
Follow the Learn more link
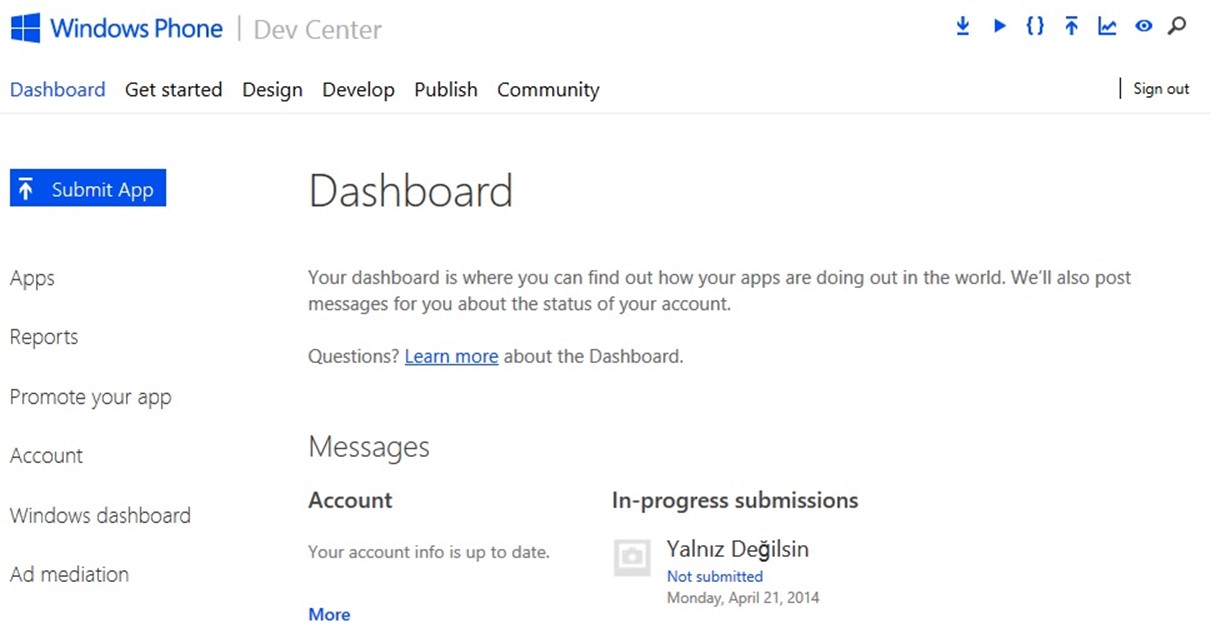pos(451,356)
